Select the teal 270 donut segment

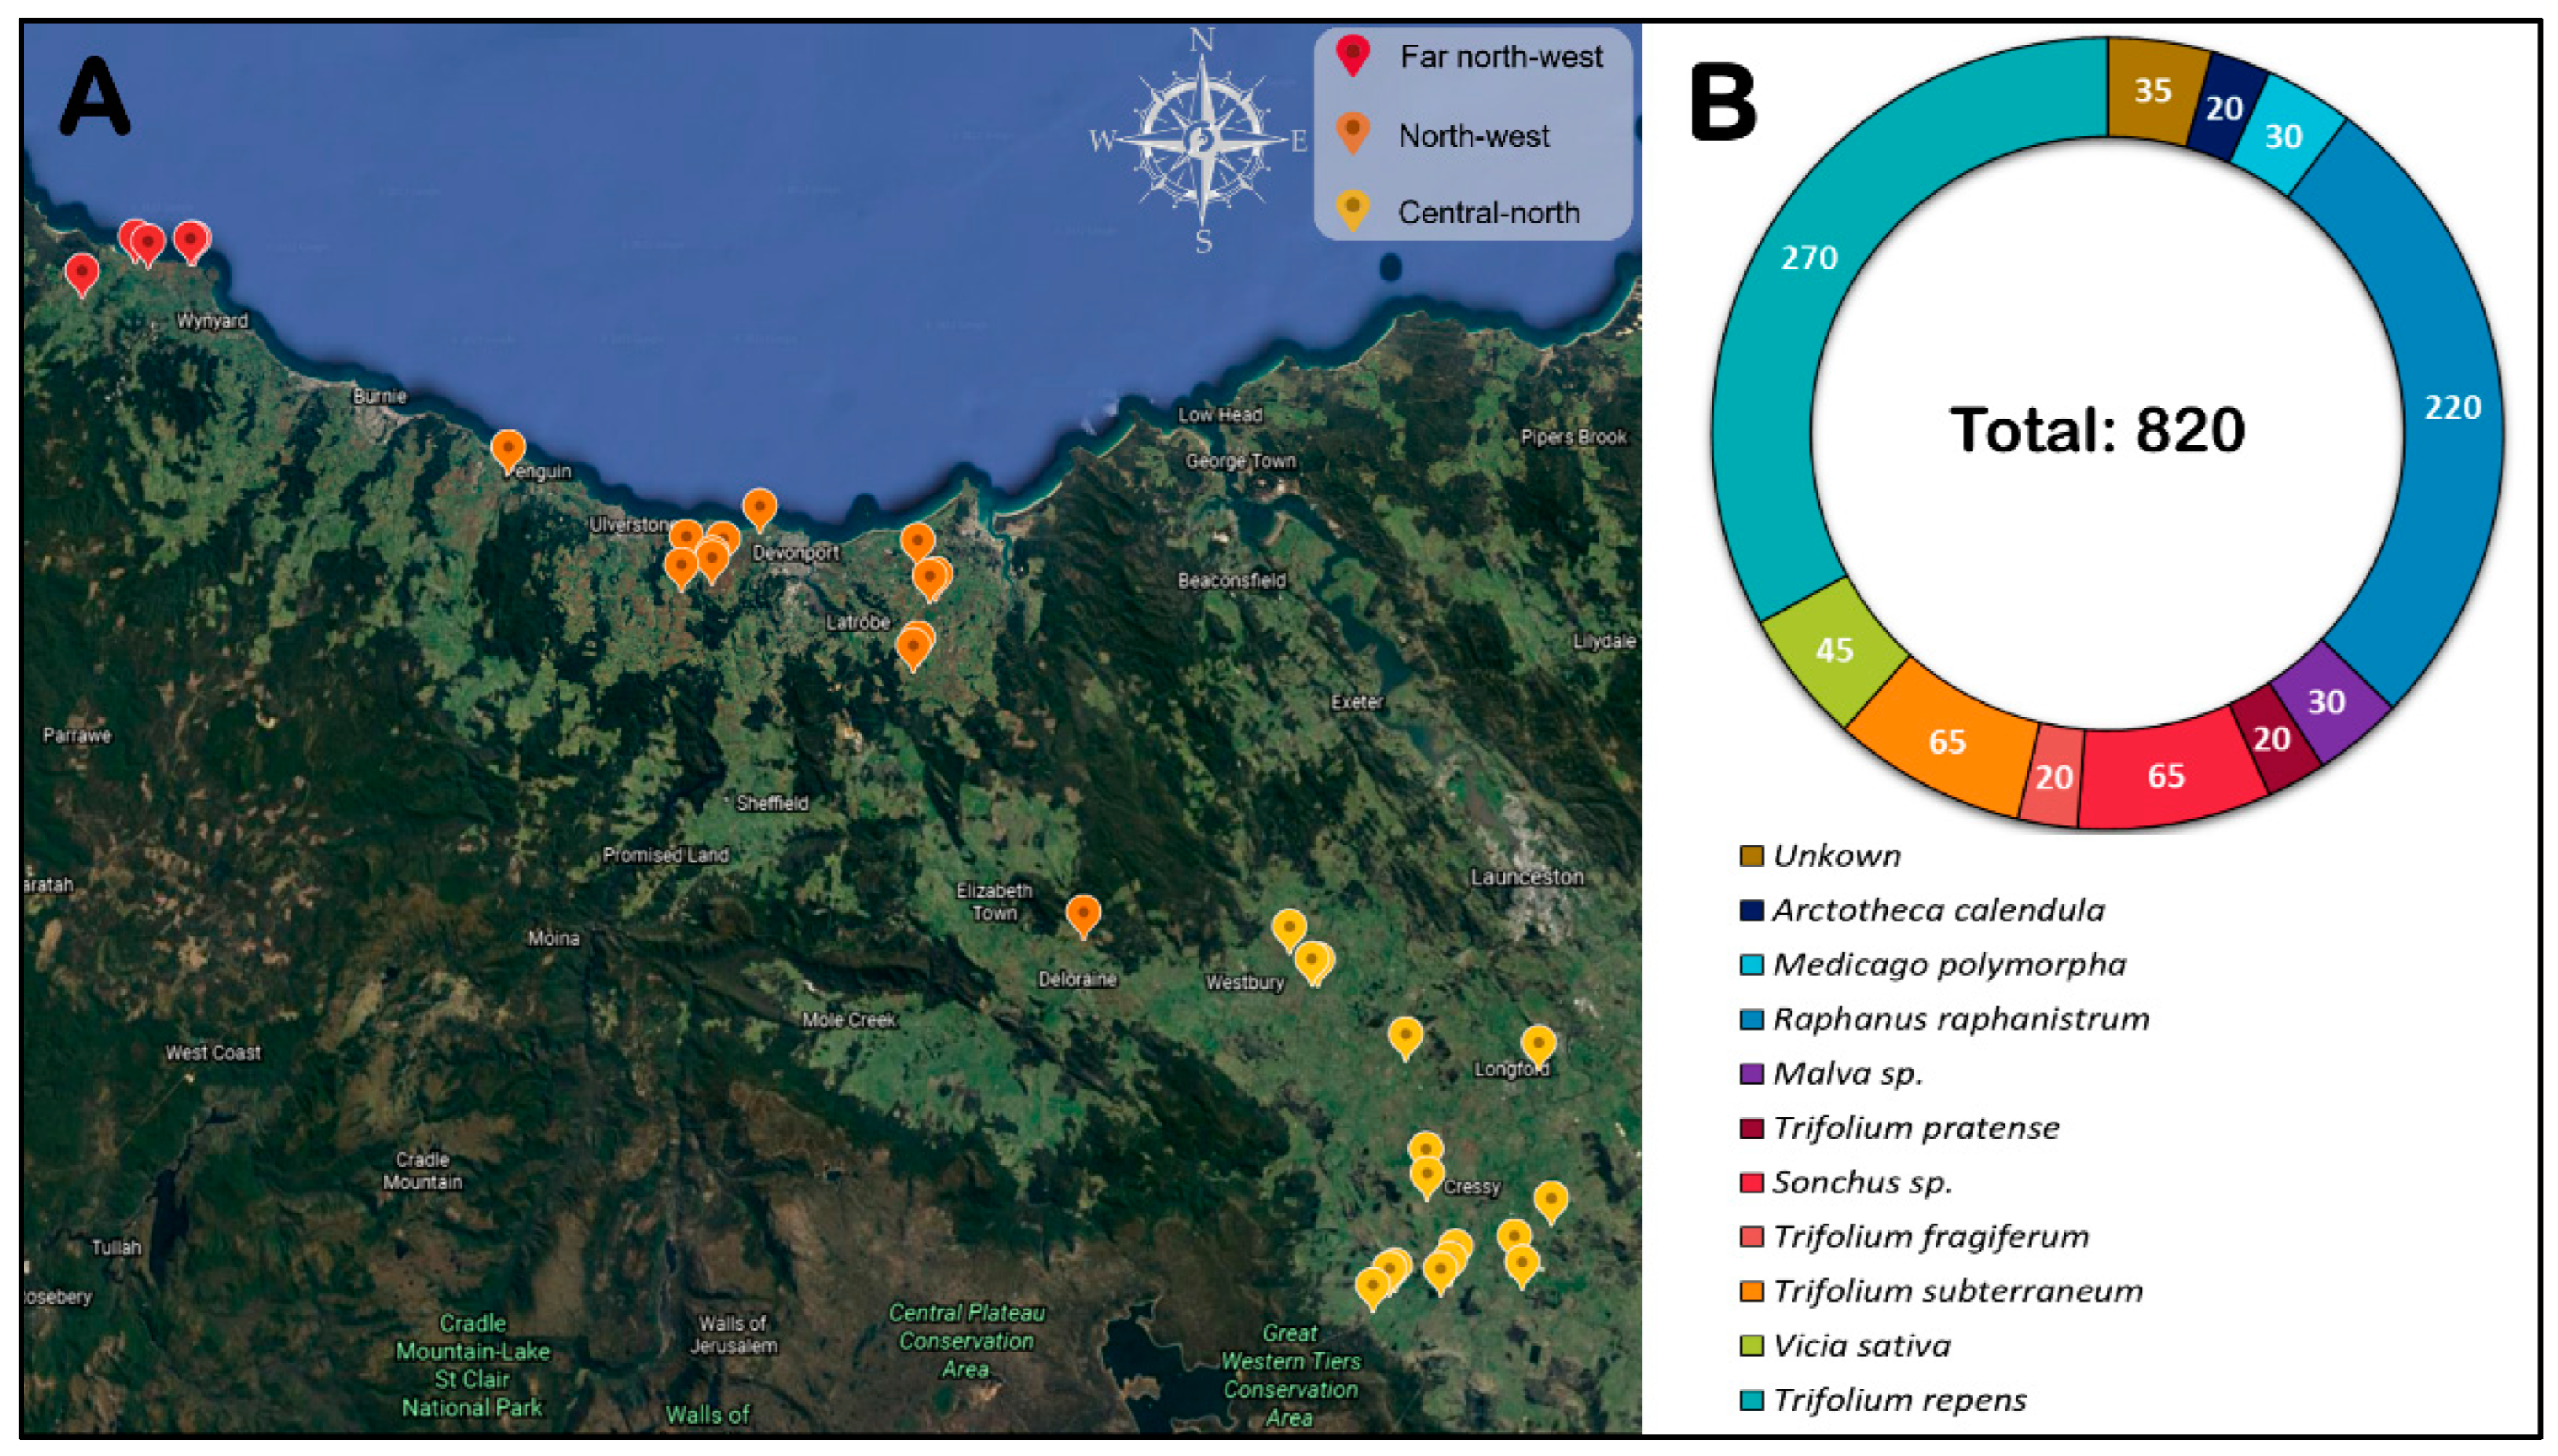coord(1810,258)
